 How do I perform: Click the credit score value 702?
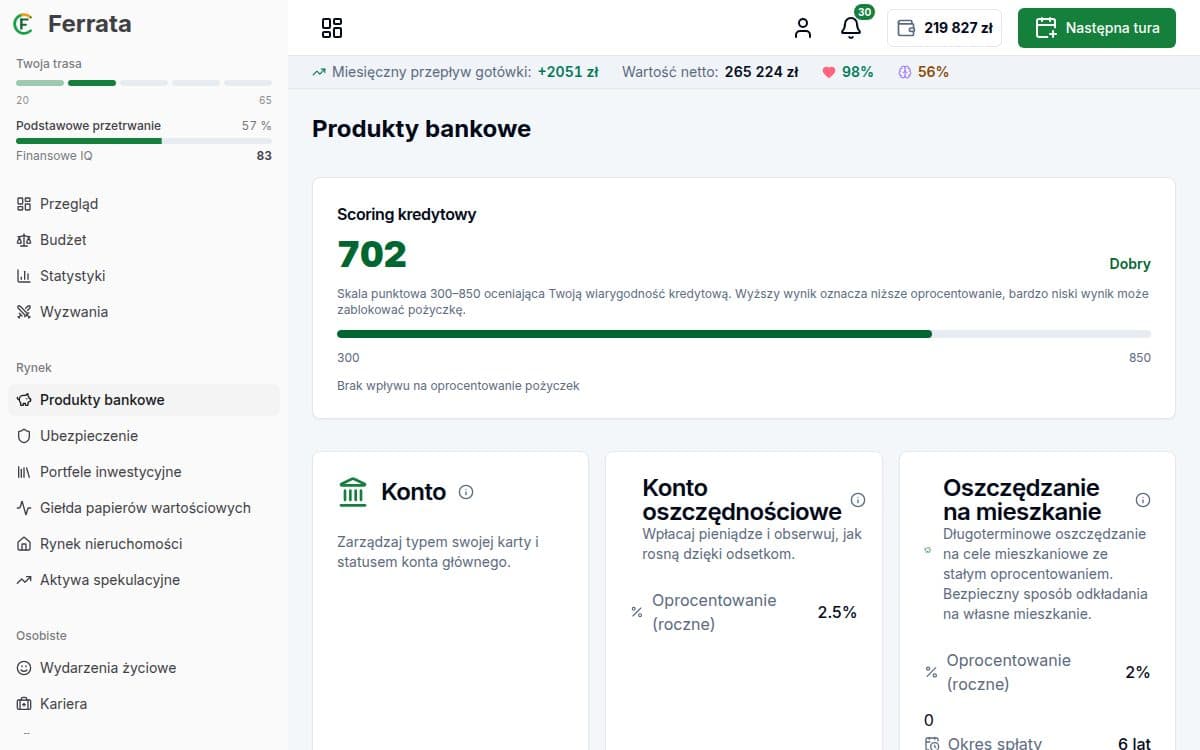pyautogui.click(x=372, y=255)
